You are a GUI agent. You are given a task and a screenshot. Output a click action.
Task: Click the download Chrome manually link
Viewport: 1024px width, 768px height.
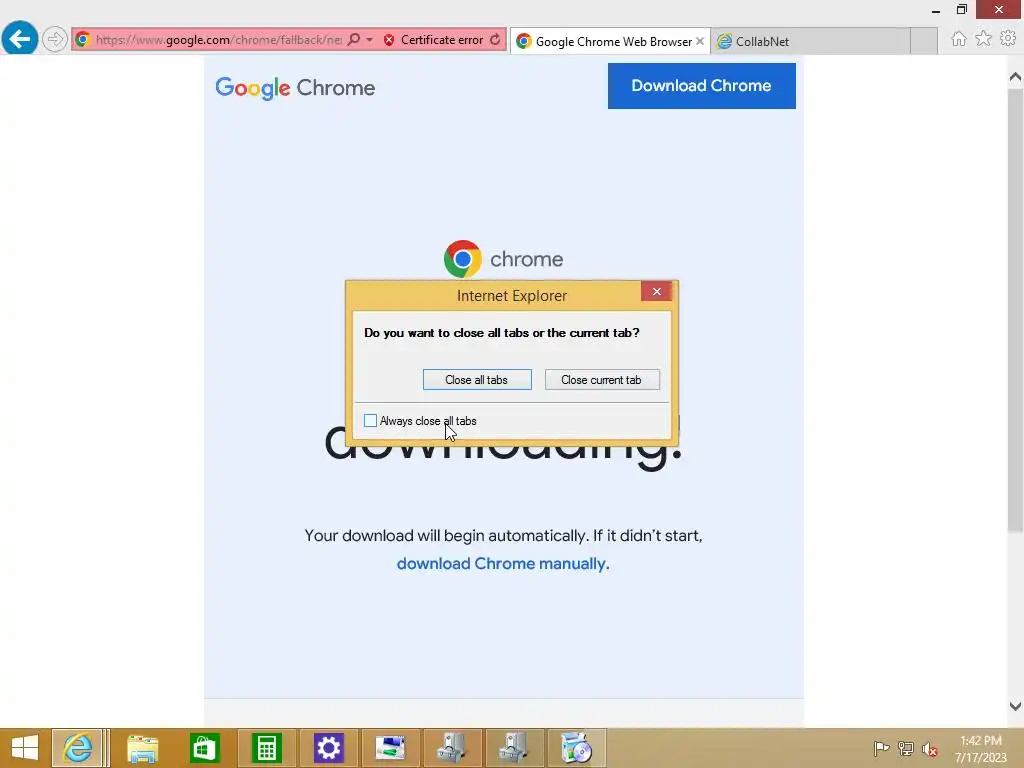(503, 563)
